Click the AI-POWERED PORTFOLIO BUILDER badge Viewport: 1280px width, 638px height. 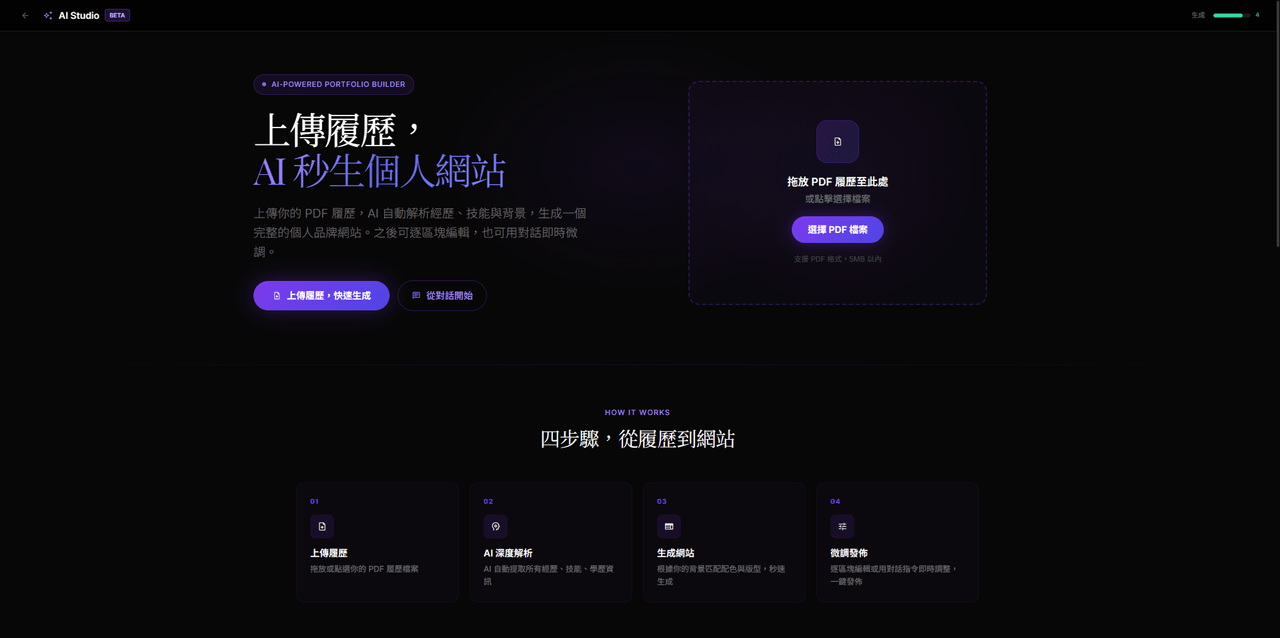[333, 85]
